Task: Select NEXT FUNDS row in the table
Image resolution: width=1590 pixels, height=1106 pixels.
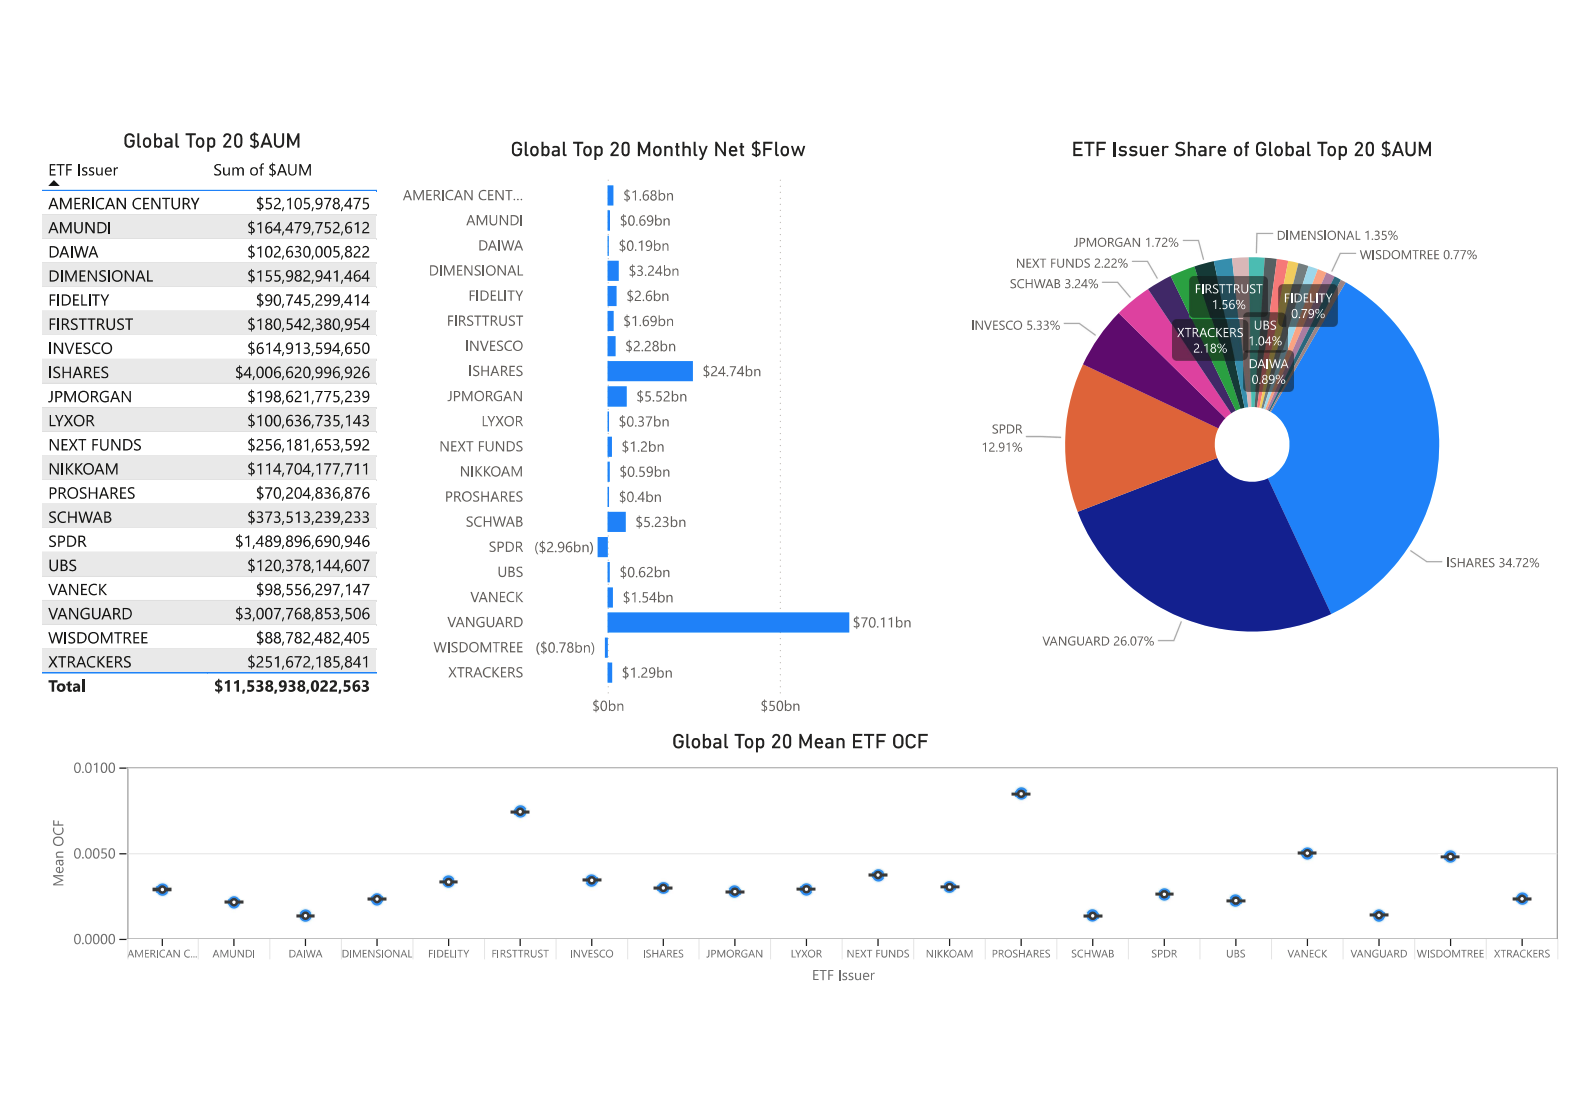Action: tap(210, 445)
